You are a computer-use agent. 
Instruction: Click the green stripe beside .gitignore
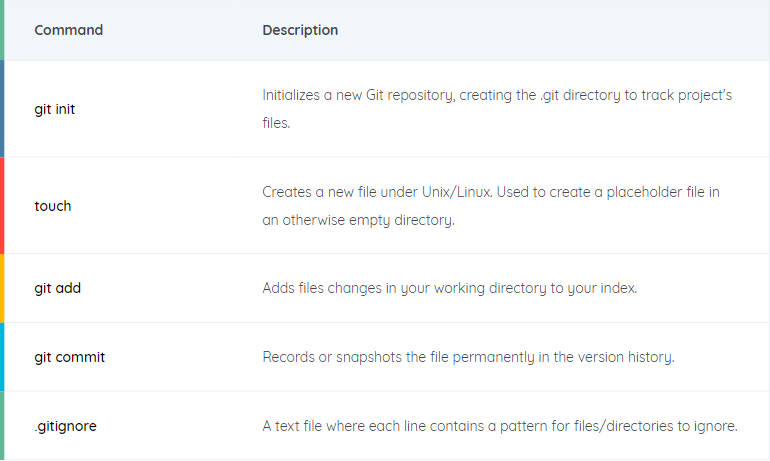click(2, 426)
